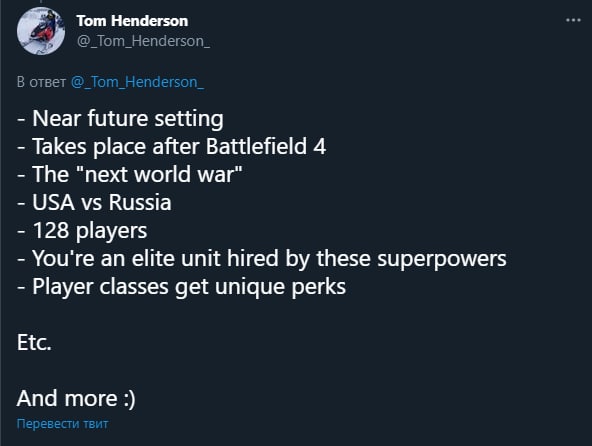Click the 'And more :)' closing line
This screenshot has width=592, height=446.
(76, 399)
